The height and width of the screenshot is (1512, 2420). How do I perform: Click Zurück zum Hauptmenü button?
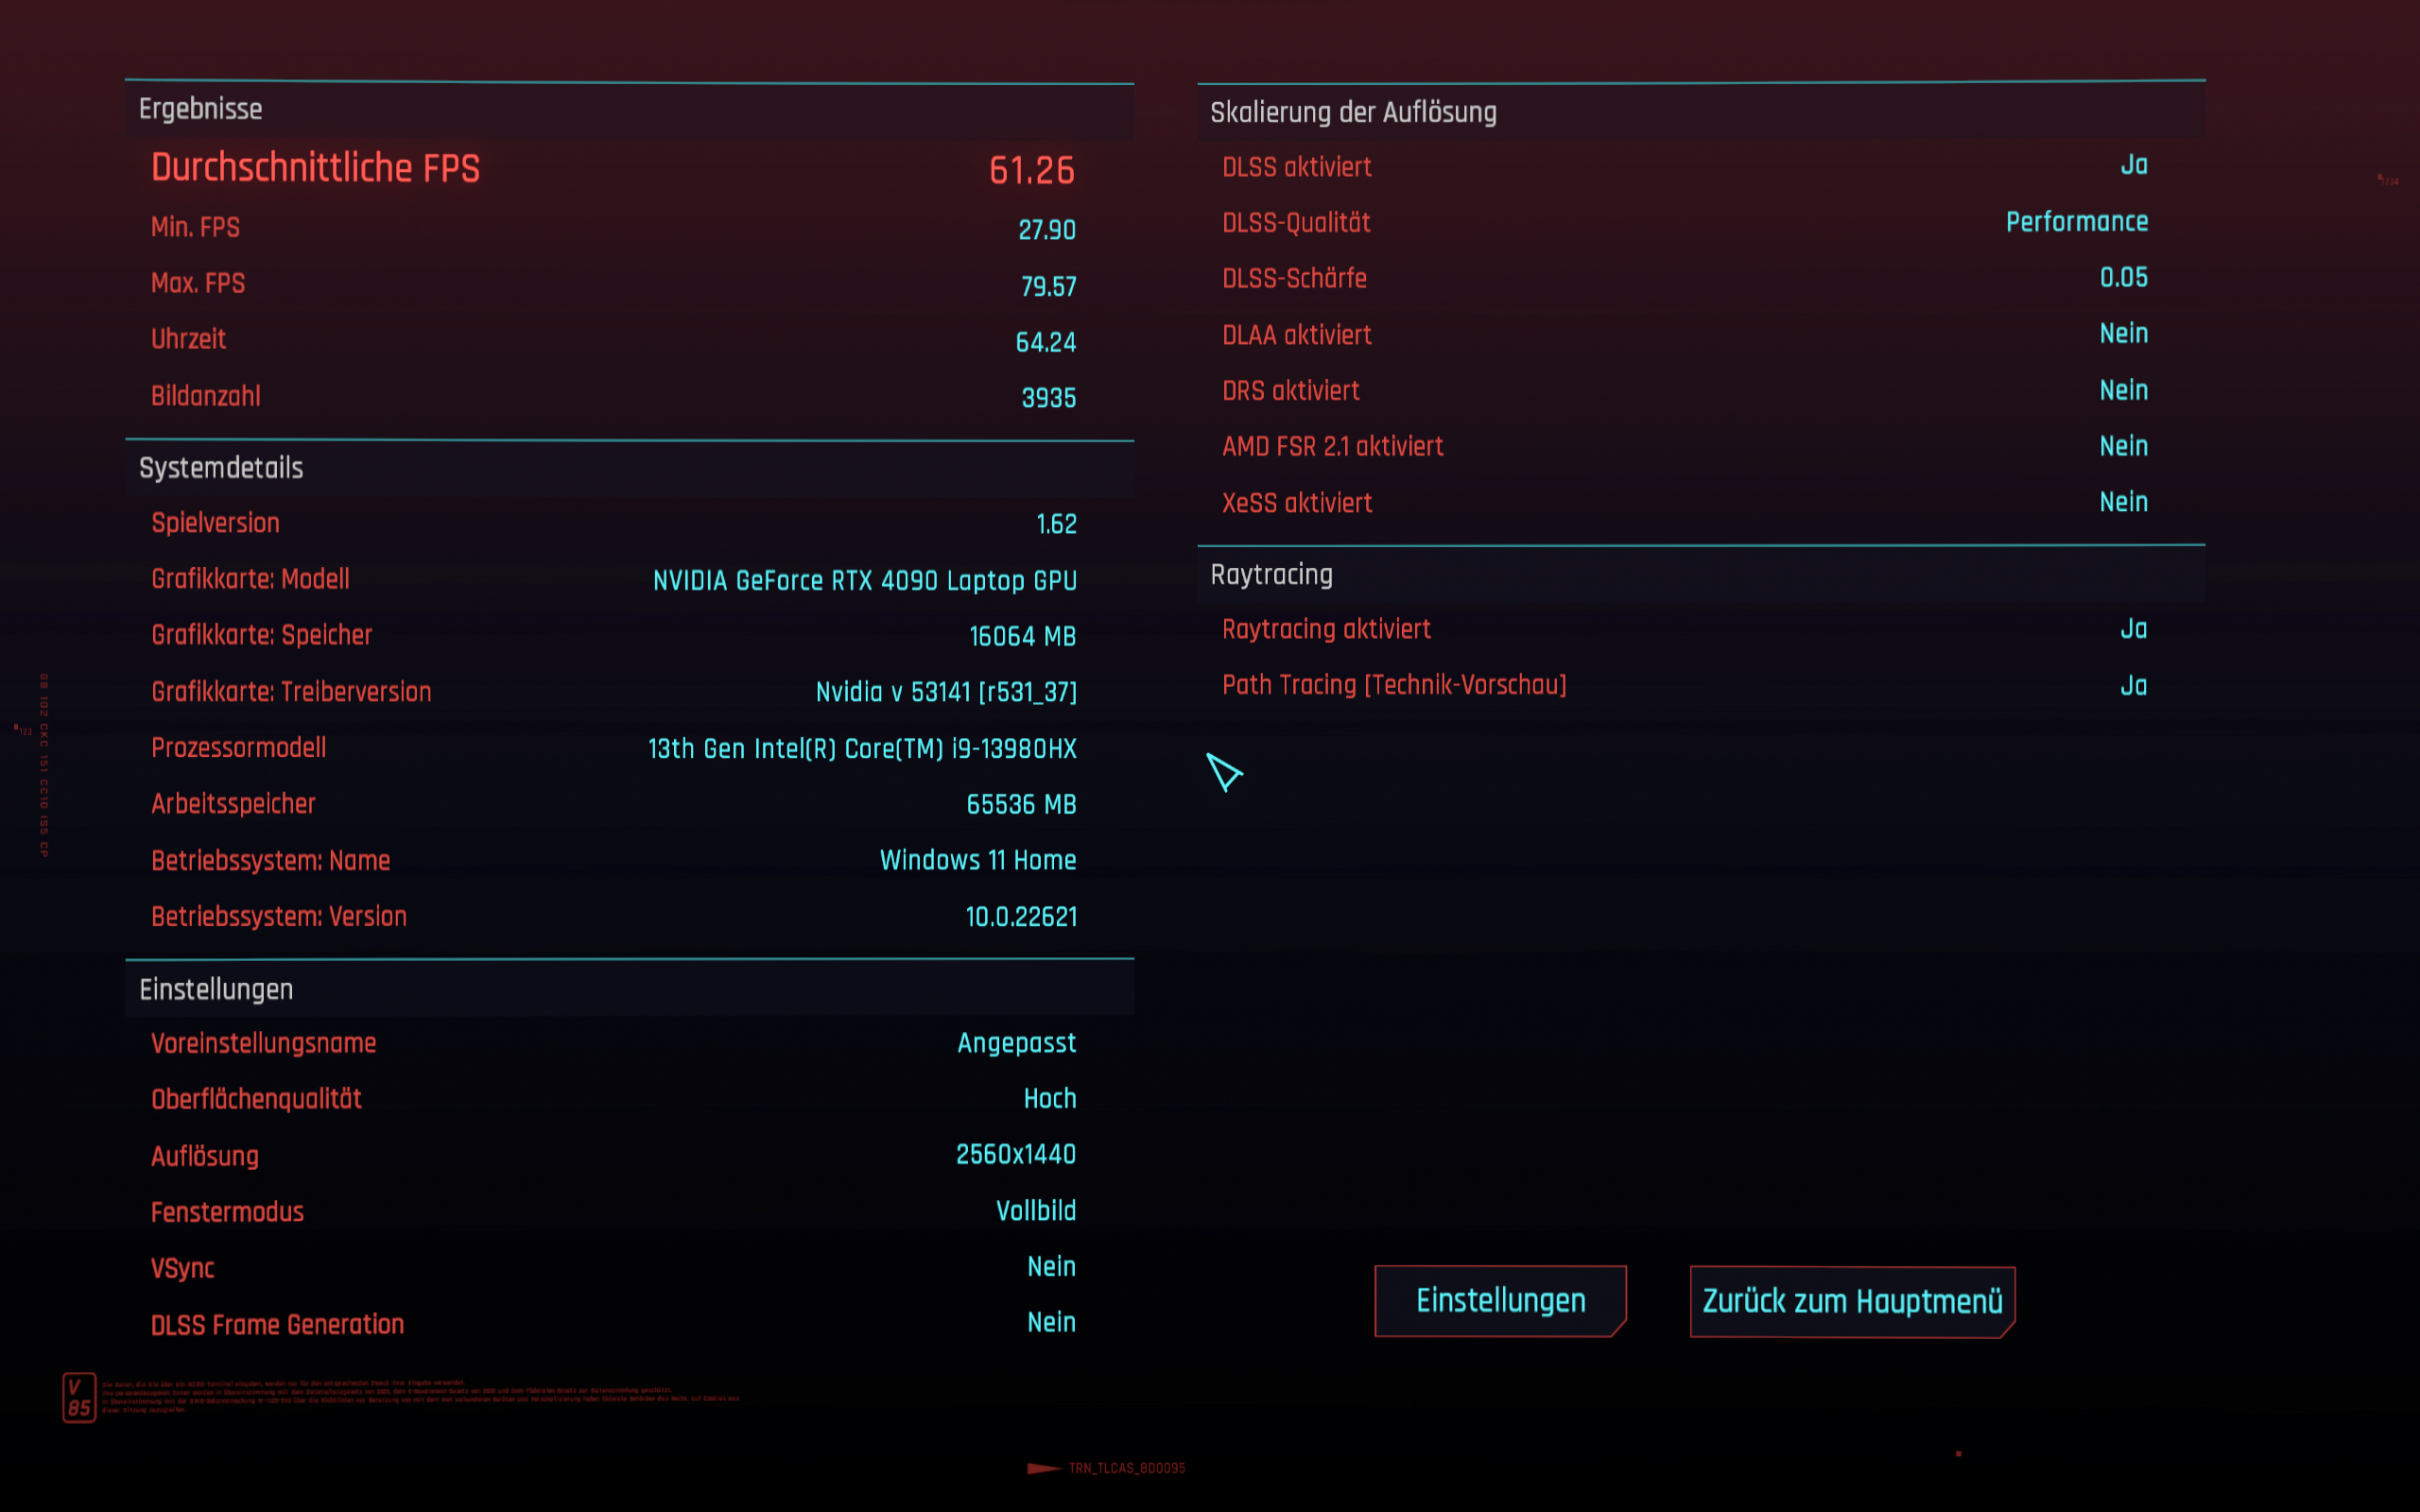pos(1852,1301)
